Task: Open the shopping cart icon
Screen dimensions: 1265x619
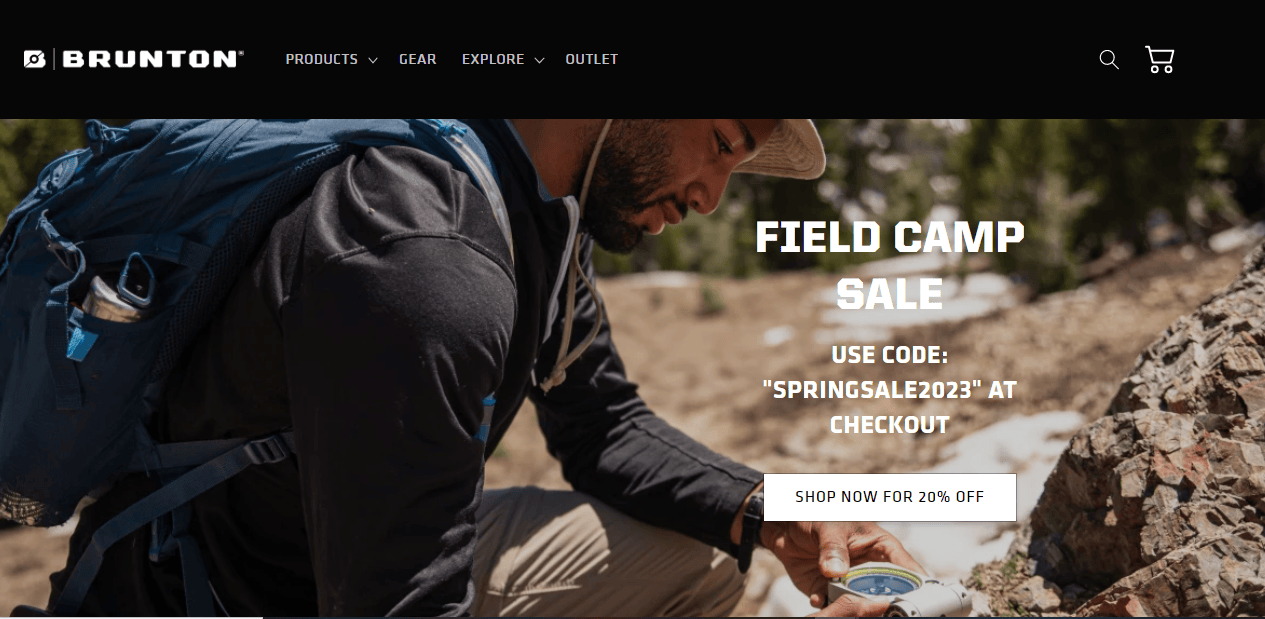Action: pos(1160,60)
